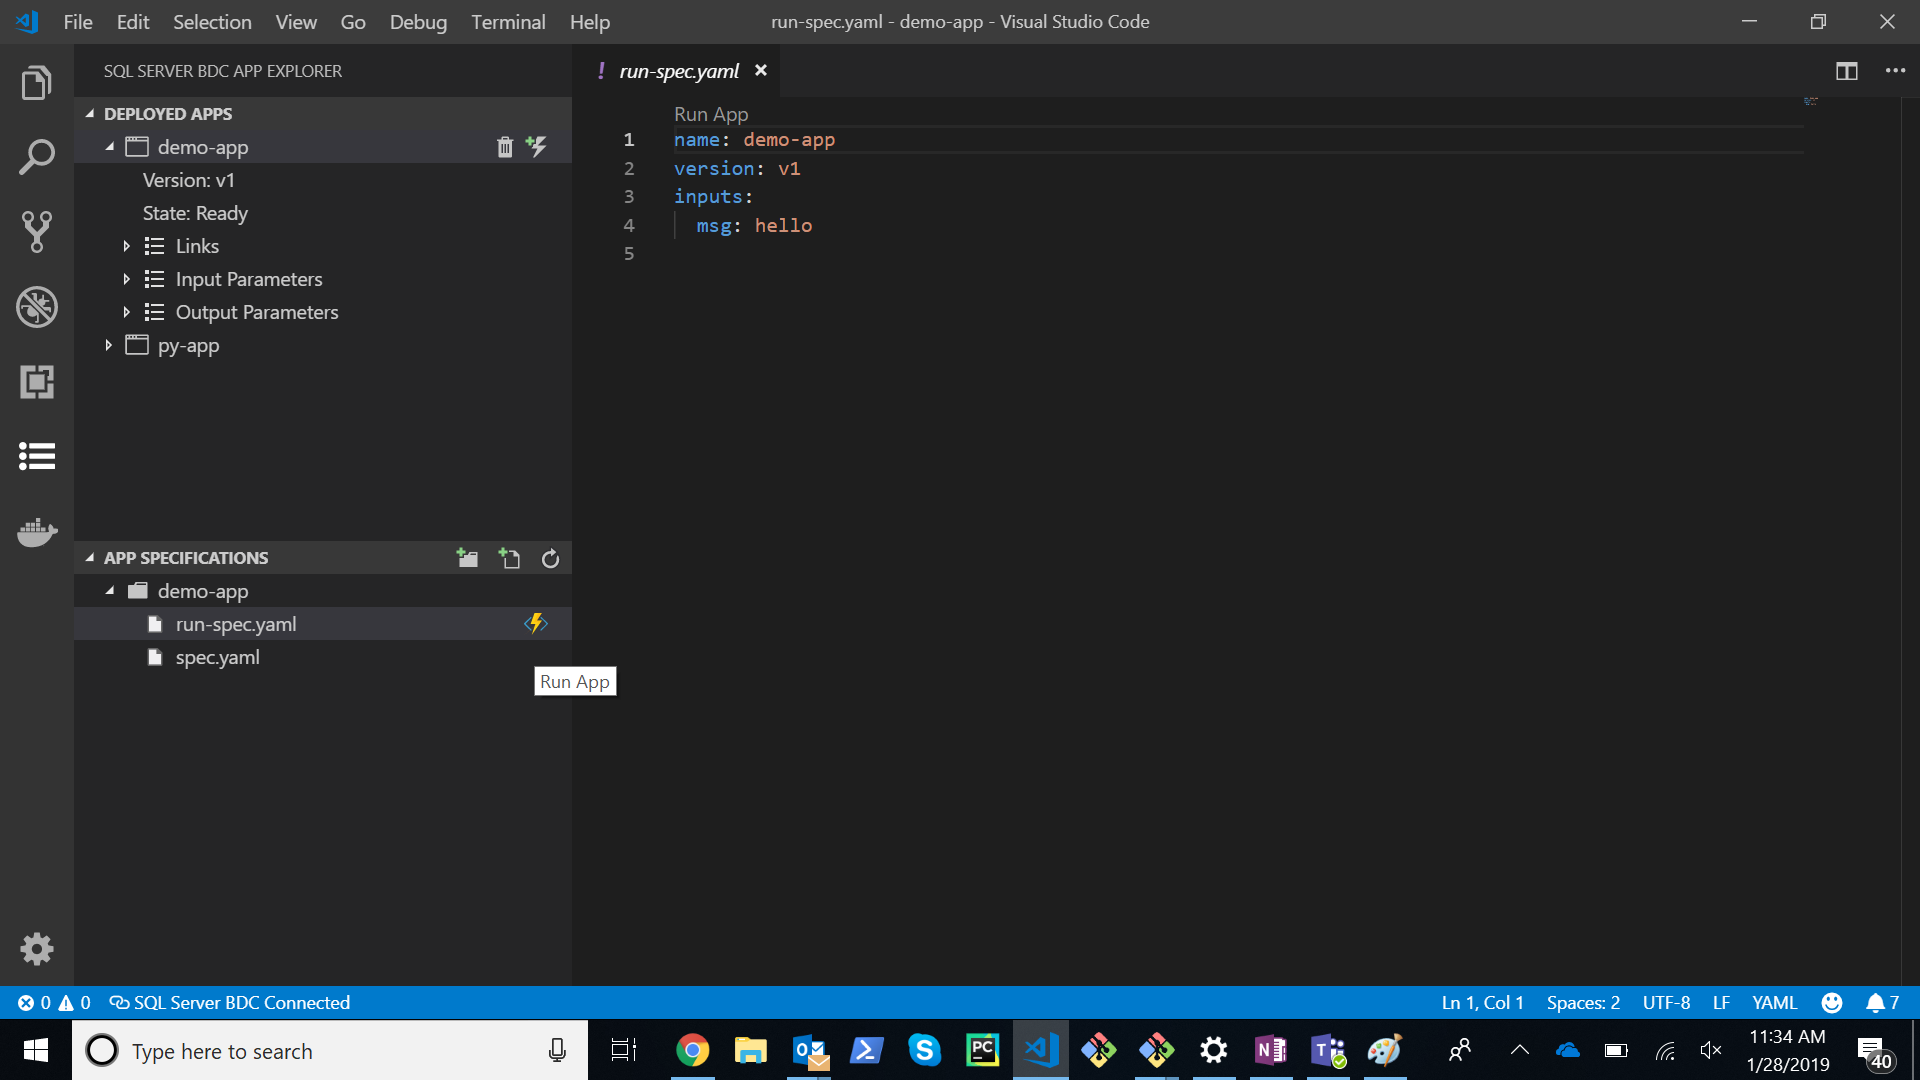Click the run-spec.yaml tab in editor

[679, 70]
